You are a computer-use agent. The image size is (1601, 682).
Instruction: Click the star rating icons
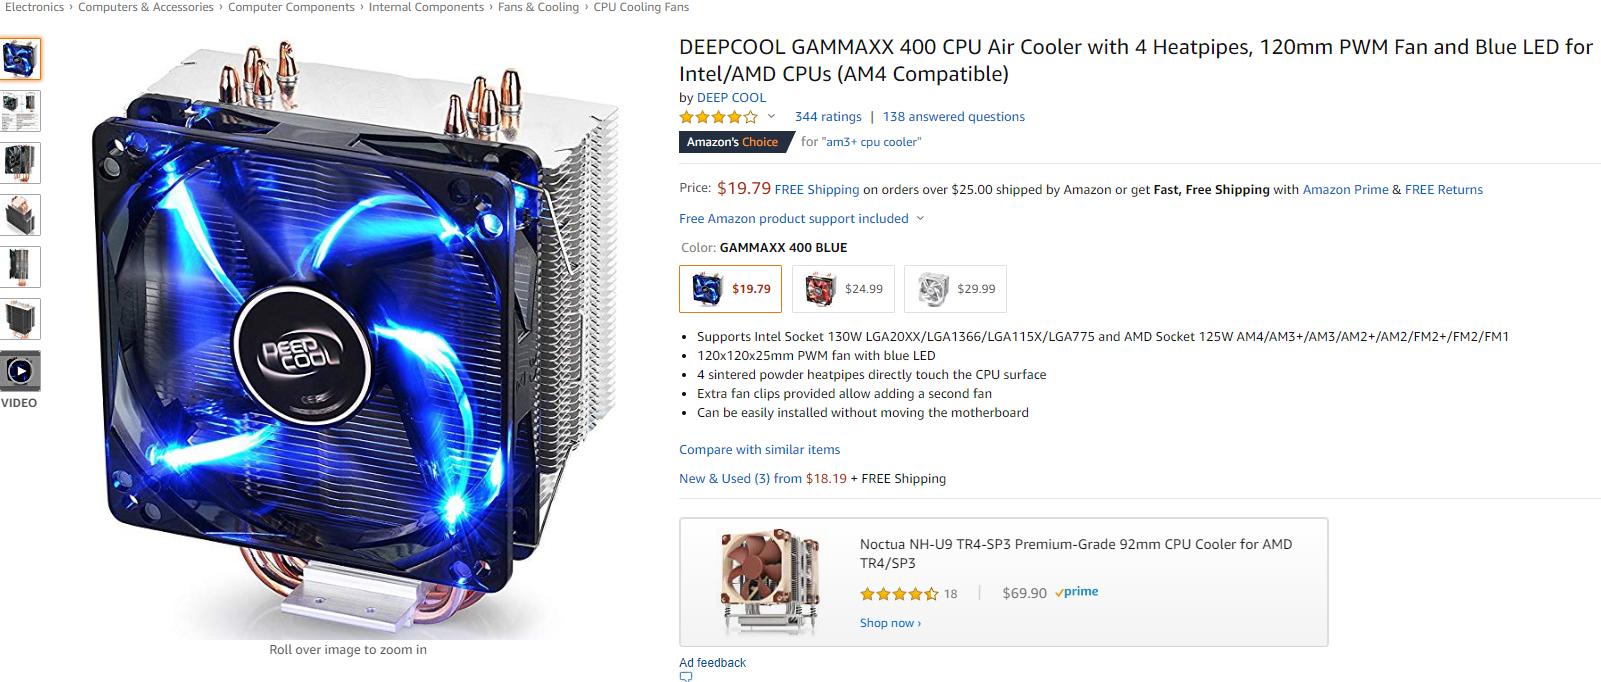pos(718,117)
